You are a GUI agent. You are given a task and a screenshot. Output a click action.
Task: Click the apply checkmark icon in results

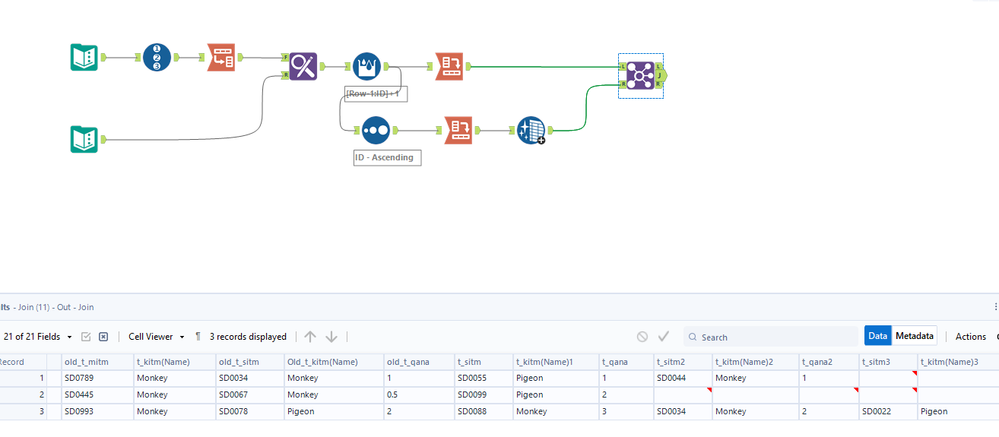click(664, 336)
